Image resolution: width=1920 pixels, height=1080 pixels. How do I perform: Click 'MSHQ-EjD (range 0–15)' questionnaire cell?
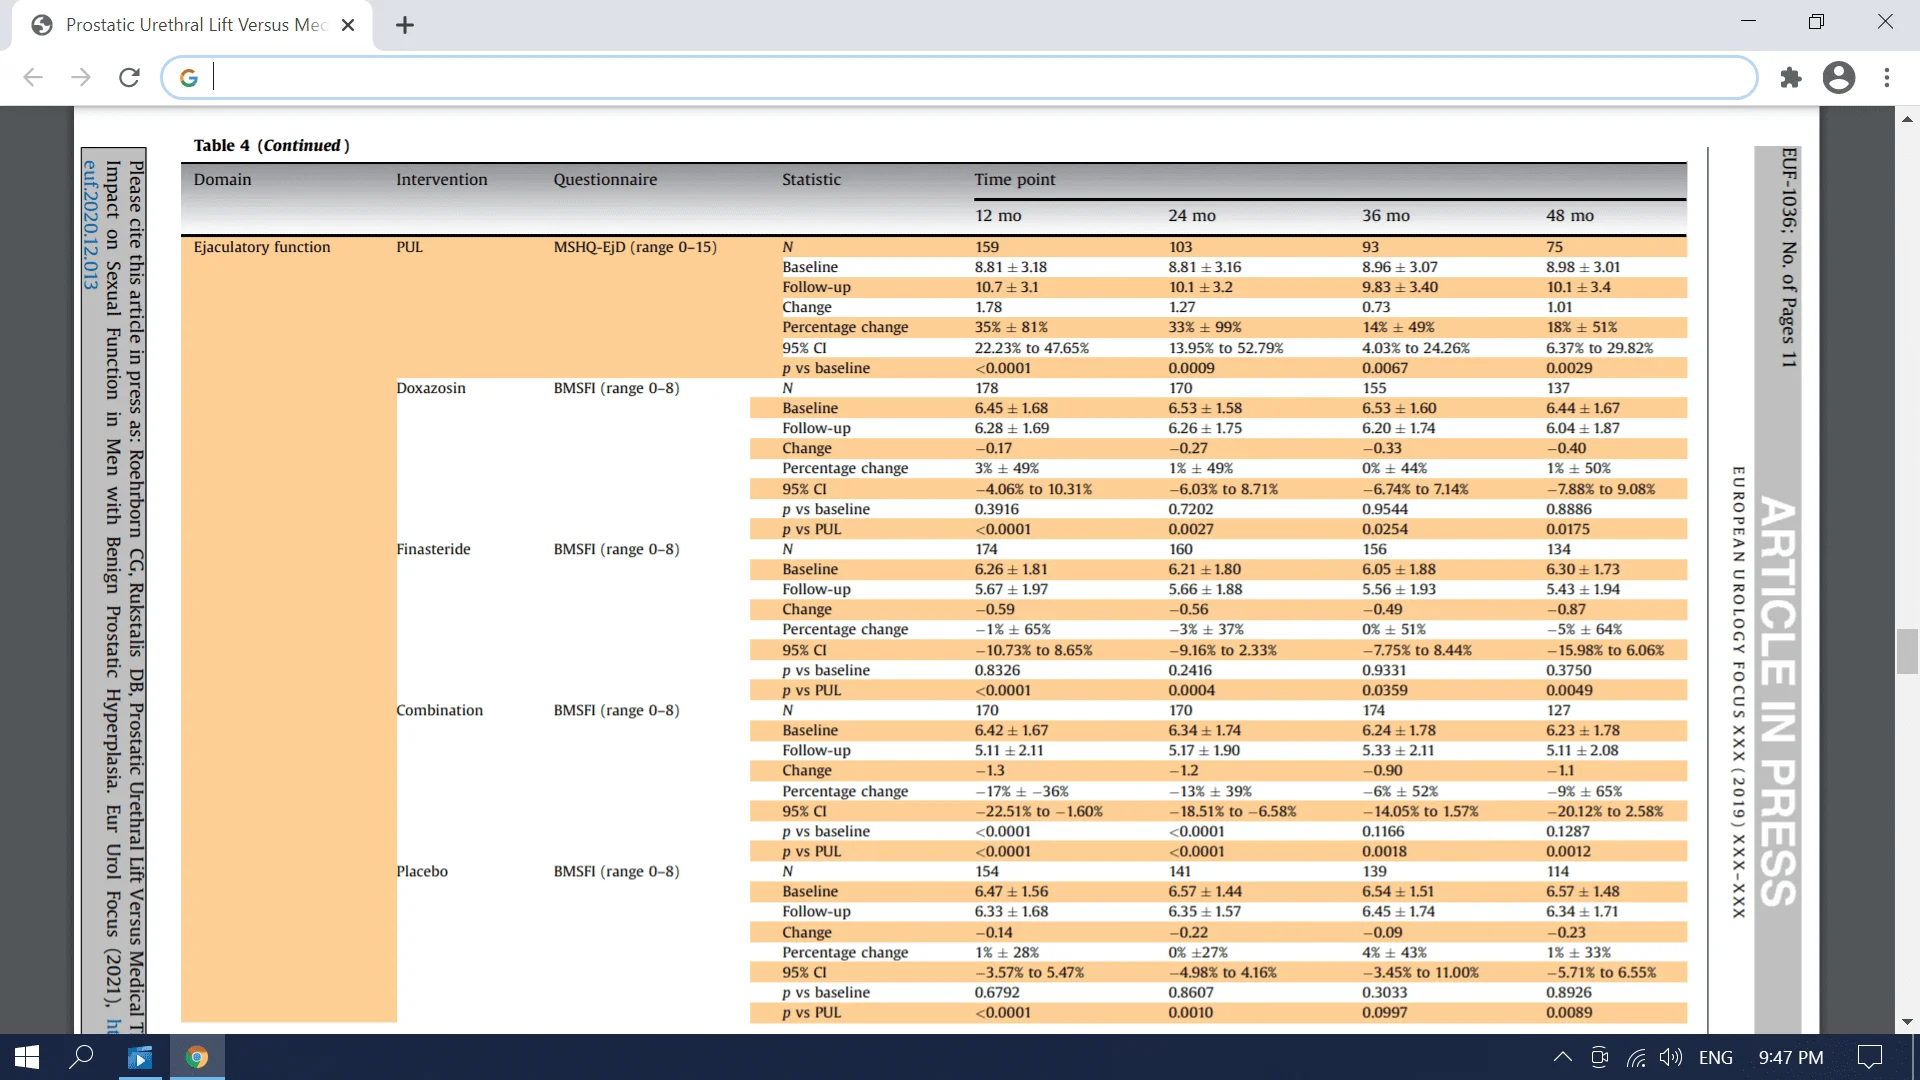click(x=635, y=247)
